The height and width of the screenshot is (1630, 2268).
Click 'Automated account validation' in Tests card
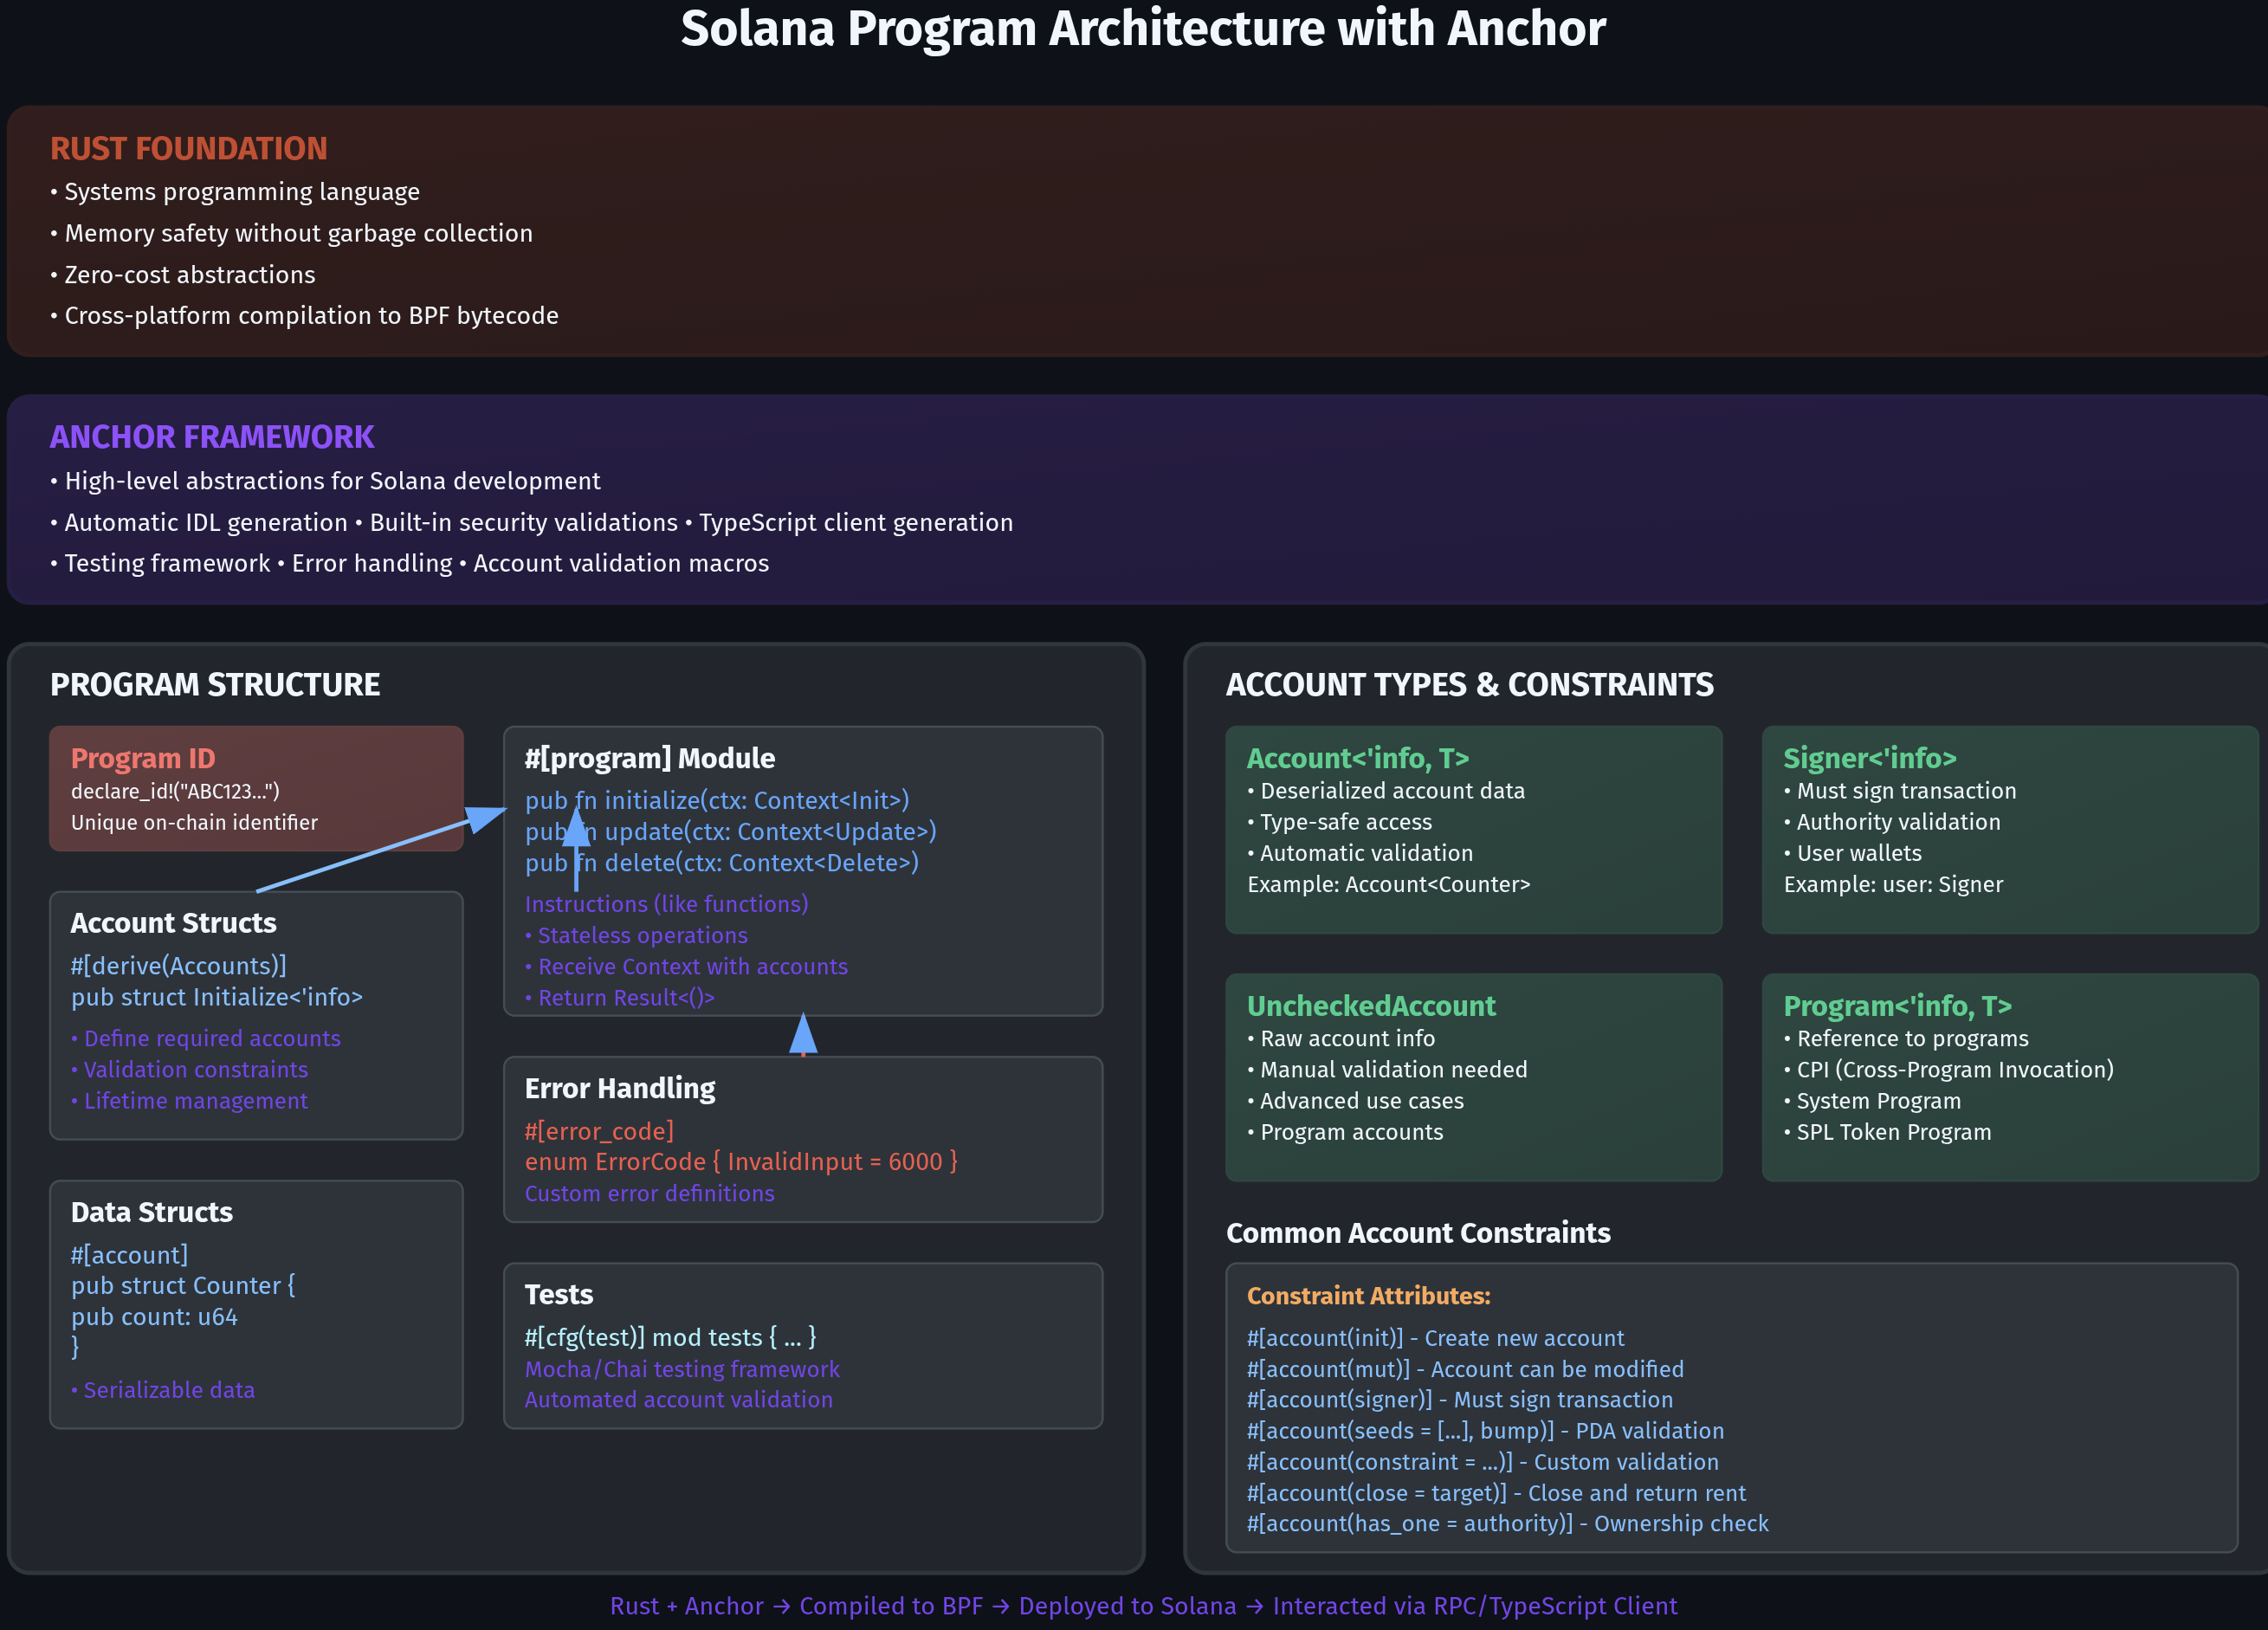click(679, 1400)
